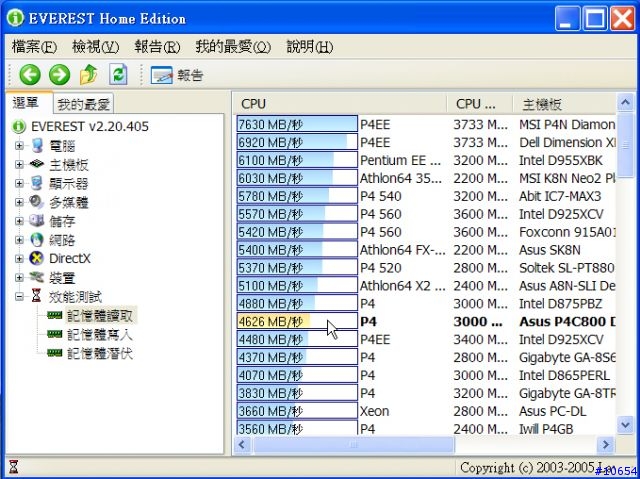Click the highlighted 4626 MB/秒 result bar
Image resolution: width=640 pixels, height=479 pixels.
click(297, 322)
